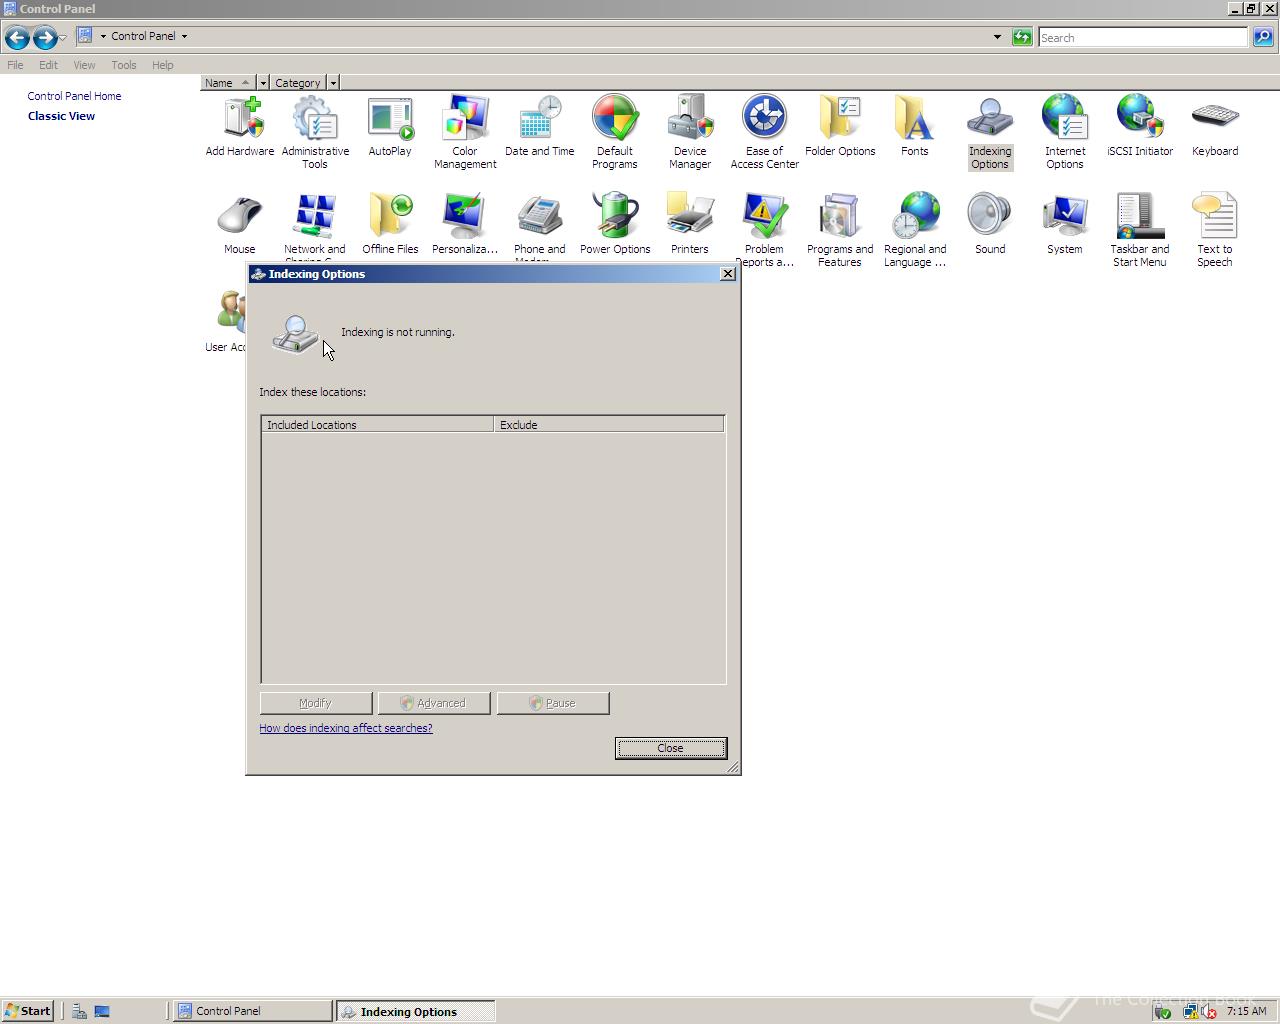Click the Back navigation arrow
1280x1024 pixels.
click(17, 38)
